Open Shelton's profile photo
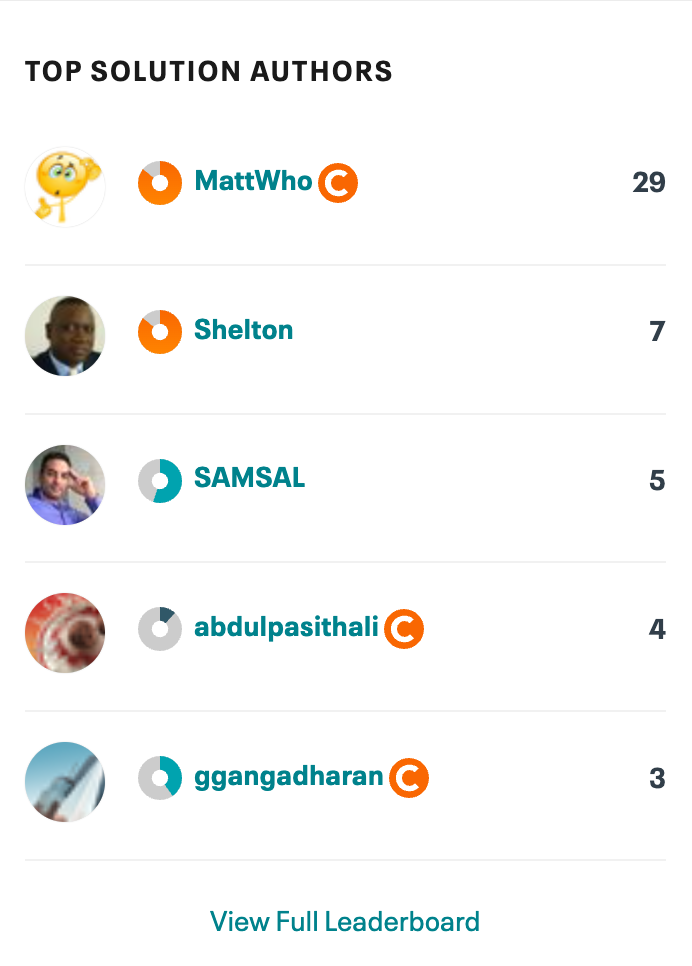Screen dimensions: 692x966 click(65, 336)
